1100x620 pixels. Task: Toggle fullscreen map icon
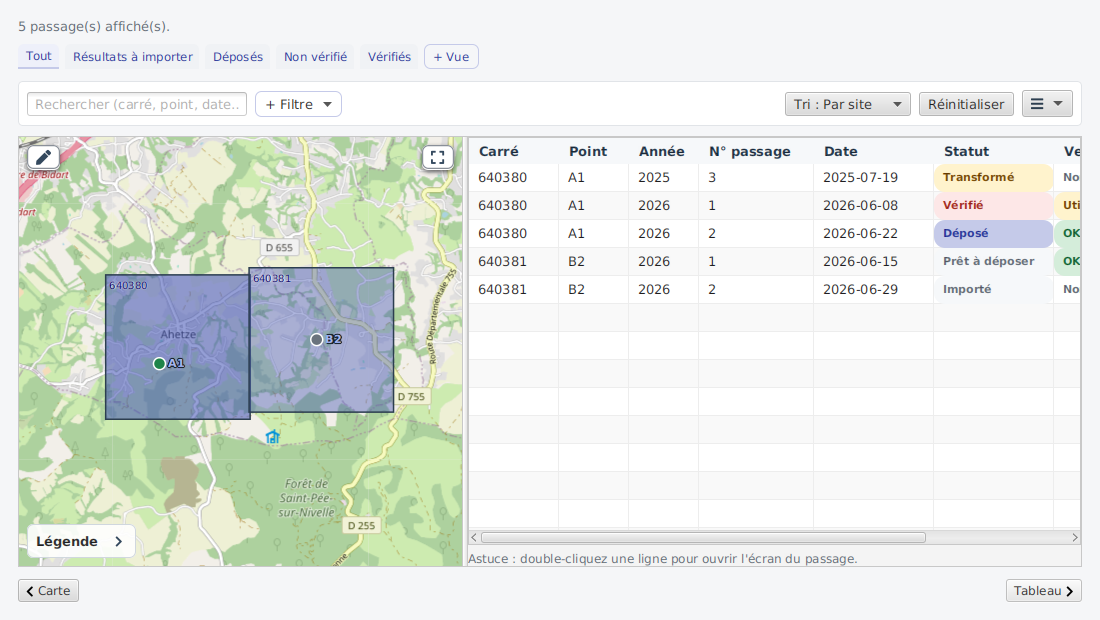point(438,157)
